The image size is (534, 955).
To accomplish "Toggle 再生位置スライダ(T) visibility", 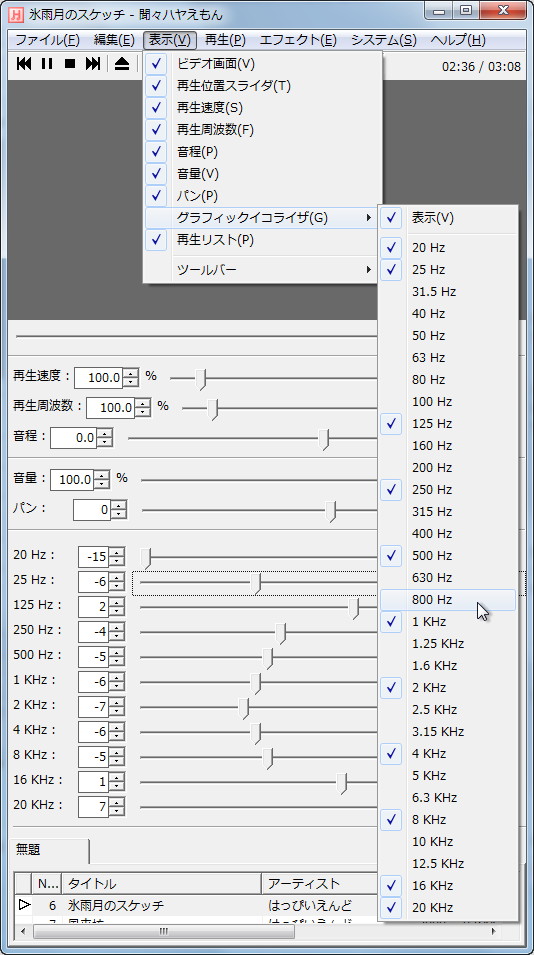I will click(262, 86).
